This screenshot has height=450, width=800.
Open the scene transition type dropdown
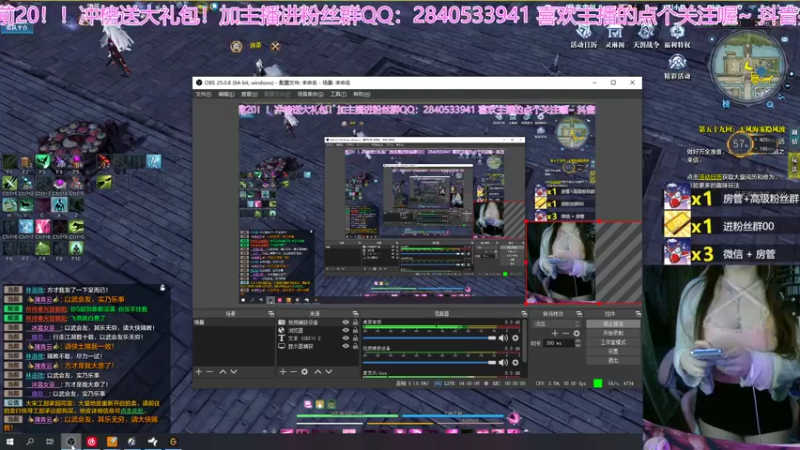point(557,323)
